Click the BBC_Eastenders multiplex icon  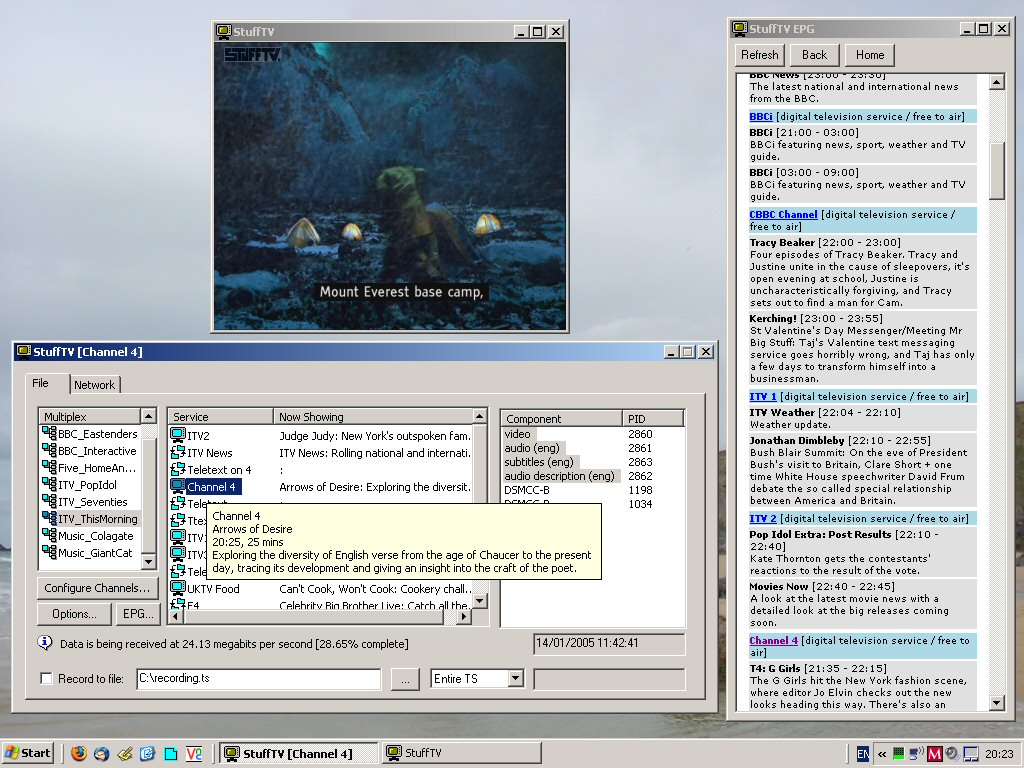click(x=49, y=433)
